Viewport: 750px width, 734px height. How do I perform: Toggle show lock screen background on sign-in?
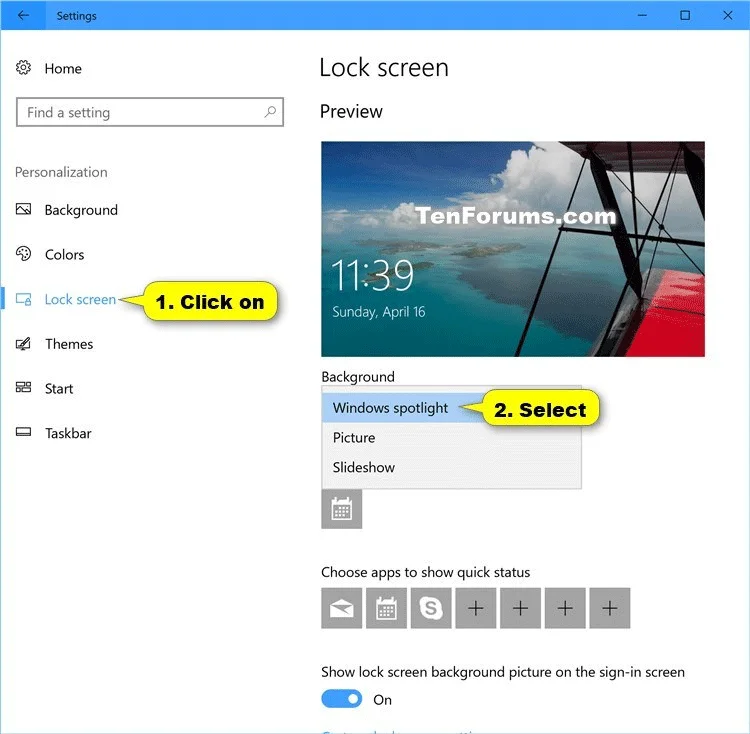[x=342, y=699]
